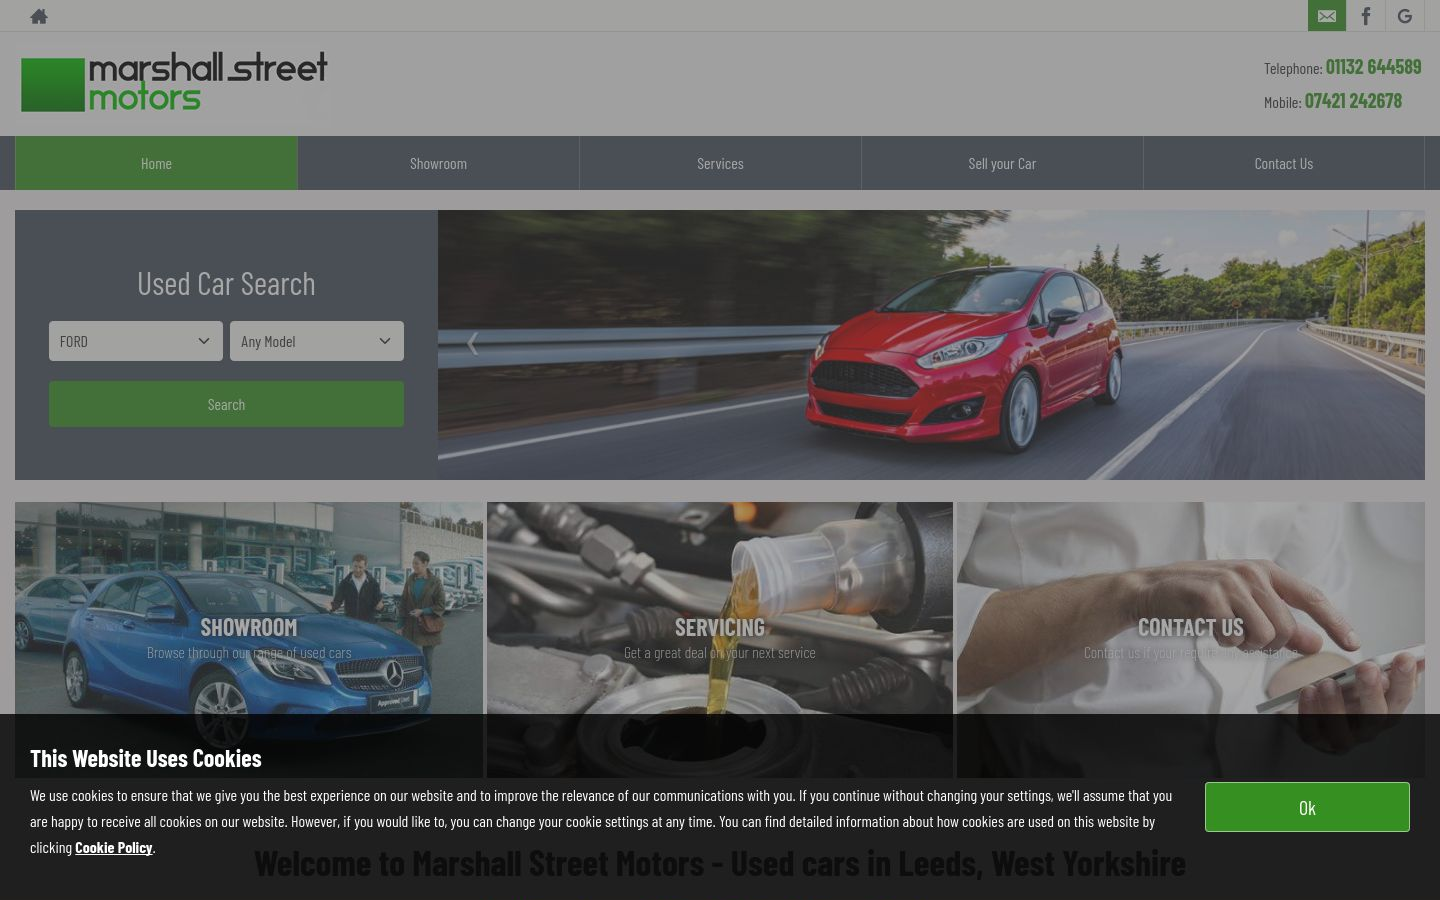This screenshot has width=1440, height=900.
Task: Open the Services menu item
Action: coord(720,163)
